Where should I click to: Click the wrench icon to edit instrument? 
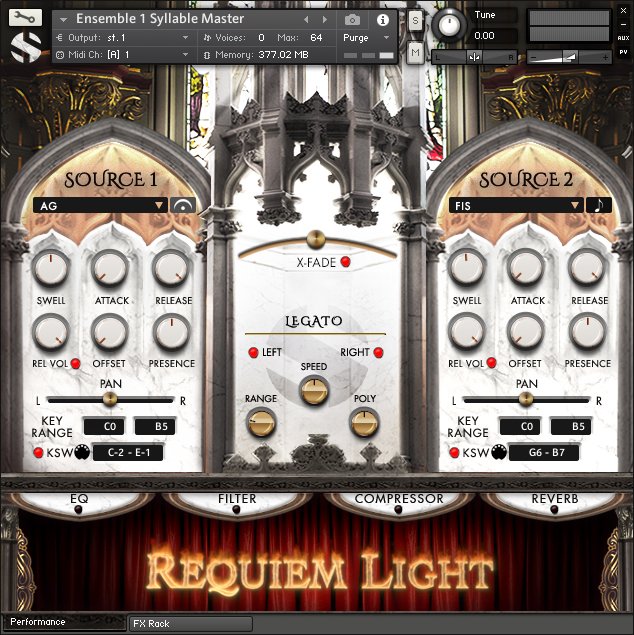pyautogui.click(x=27, y=17)
